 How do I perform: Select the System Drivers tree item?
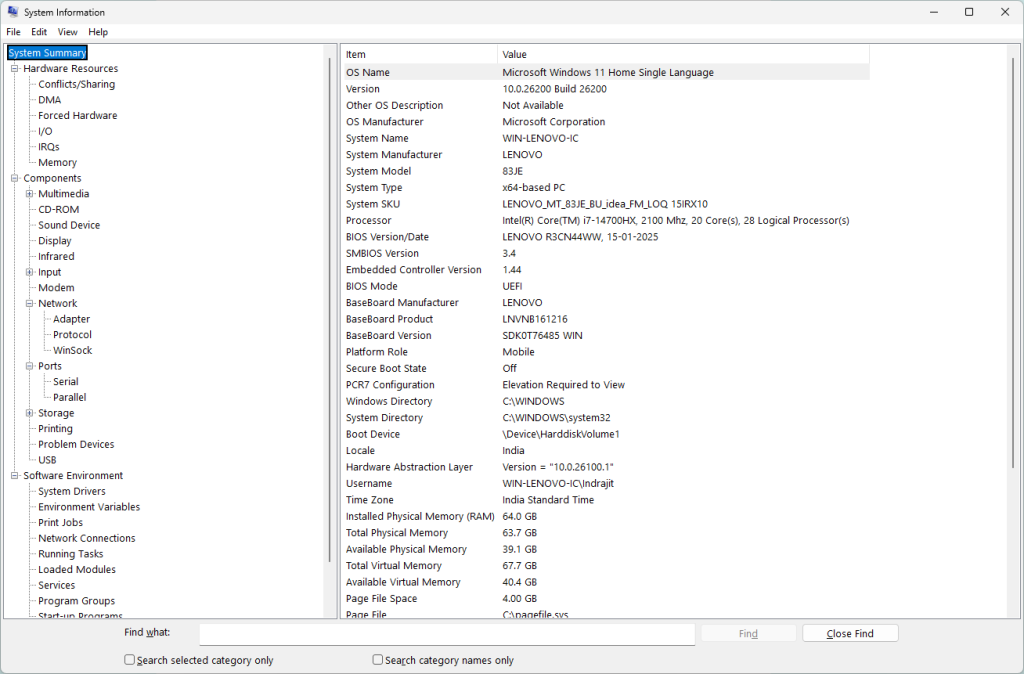click(x=72, y=492)
